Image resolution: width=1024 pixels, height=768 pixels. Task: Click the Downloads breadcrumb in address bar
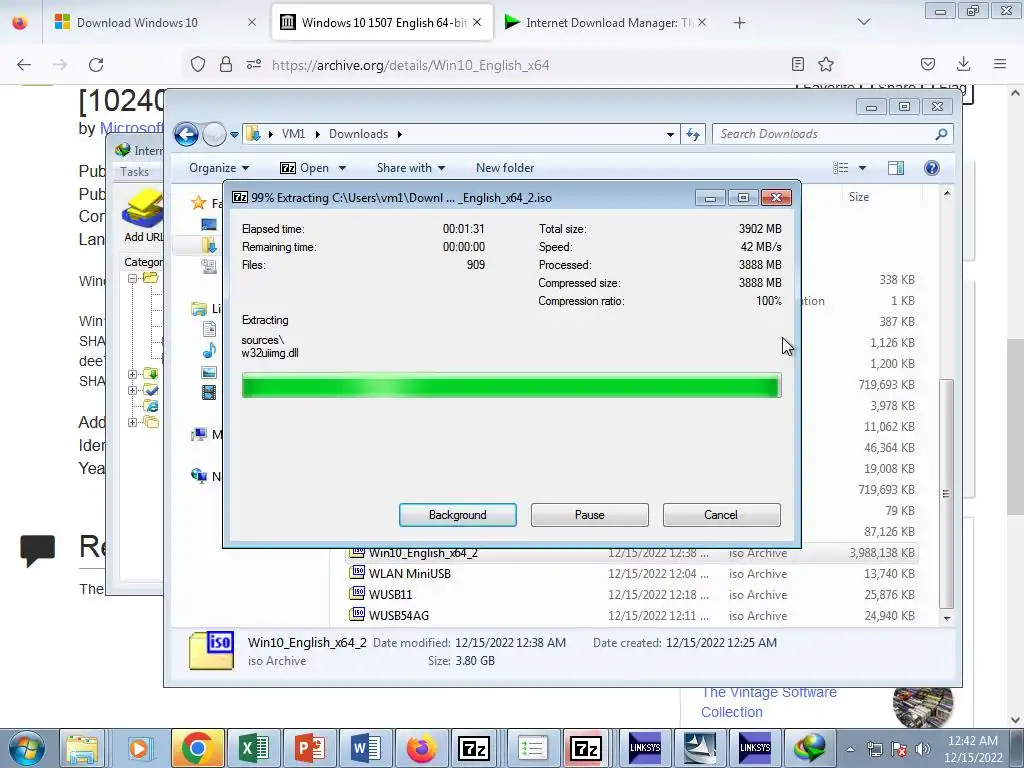[x=359, y=134]
